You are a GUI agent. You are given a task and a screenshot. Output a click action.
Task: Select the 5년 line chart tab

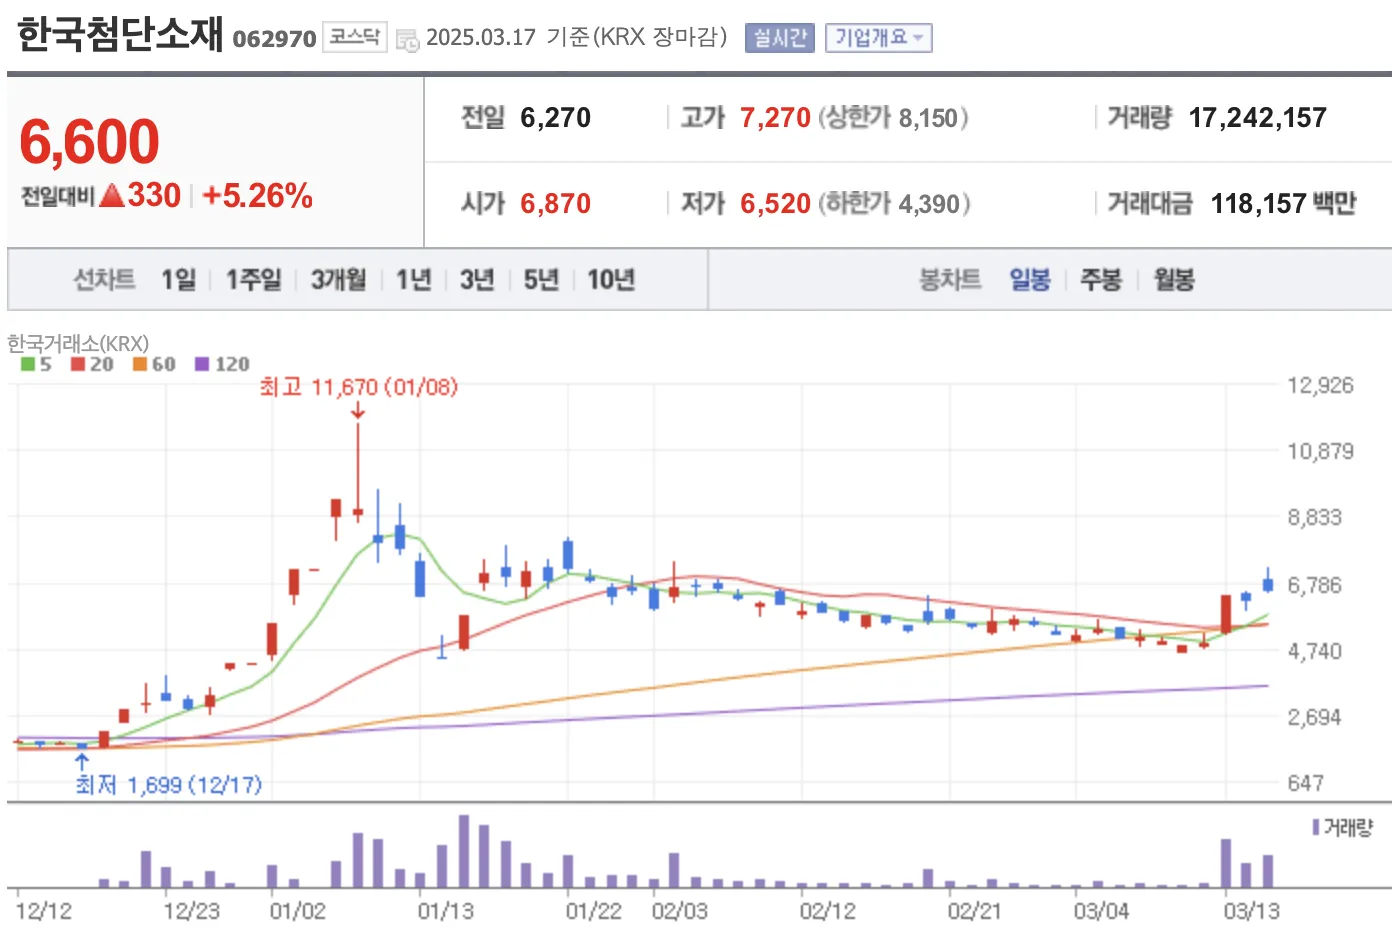541,280
